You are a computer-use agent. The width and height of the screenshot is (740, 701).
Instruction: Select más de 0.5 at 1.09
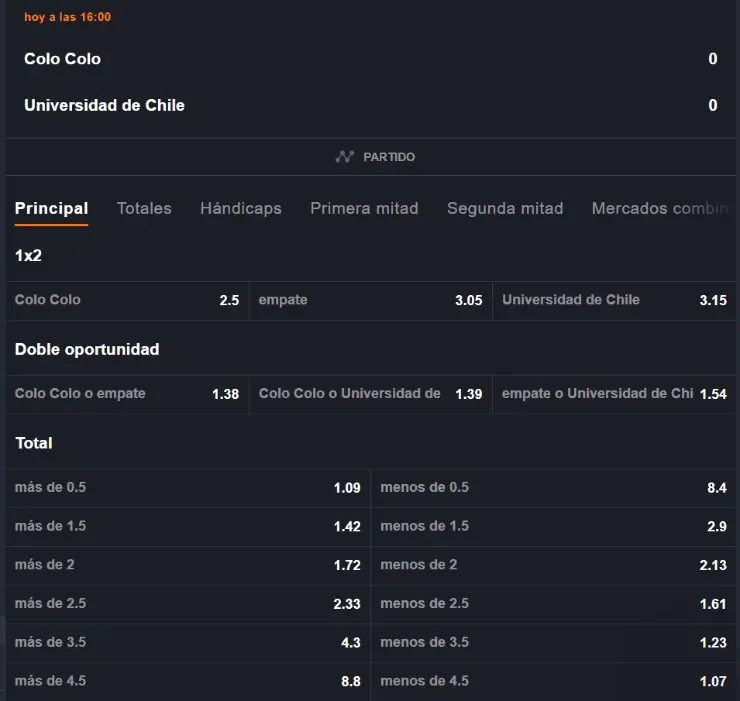[187, 488]
